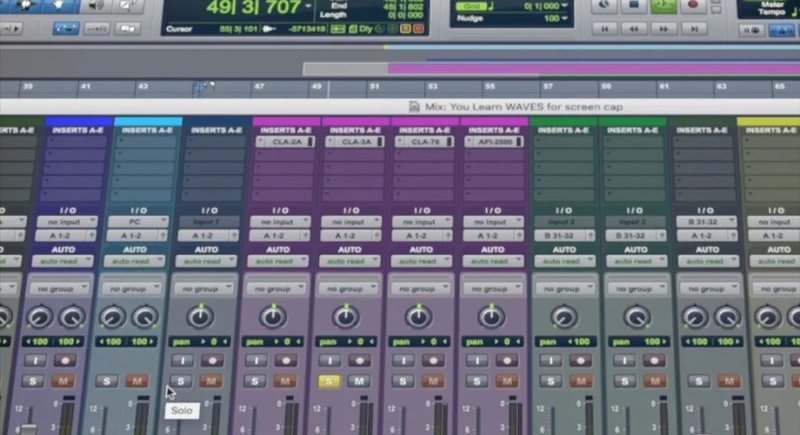Image resolution: width=800 pixels, height=435 pixels.
Task: Return to zero with the transport button
Action: pos(605,29)
